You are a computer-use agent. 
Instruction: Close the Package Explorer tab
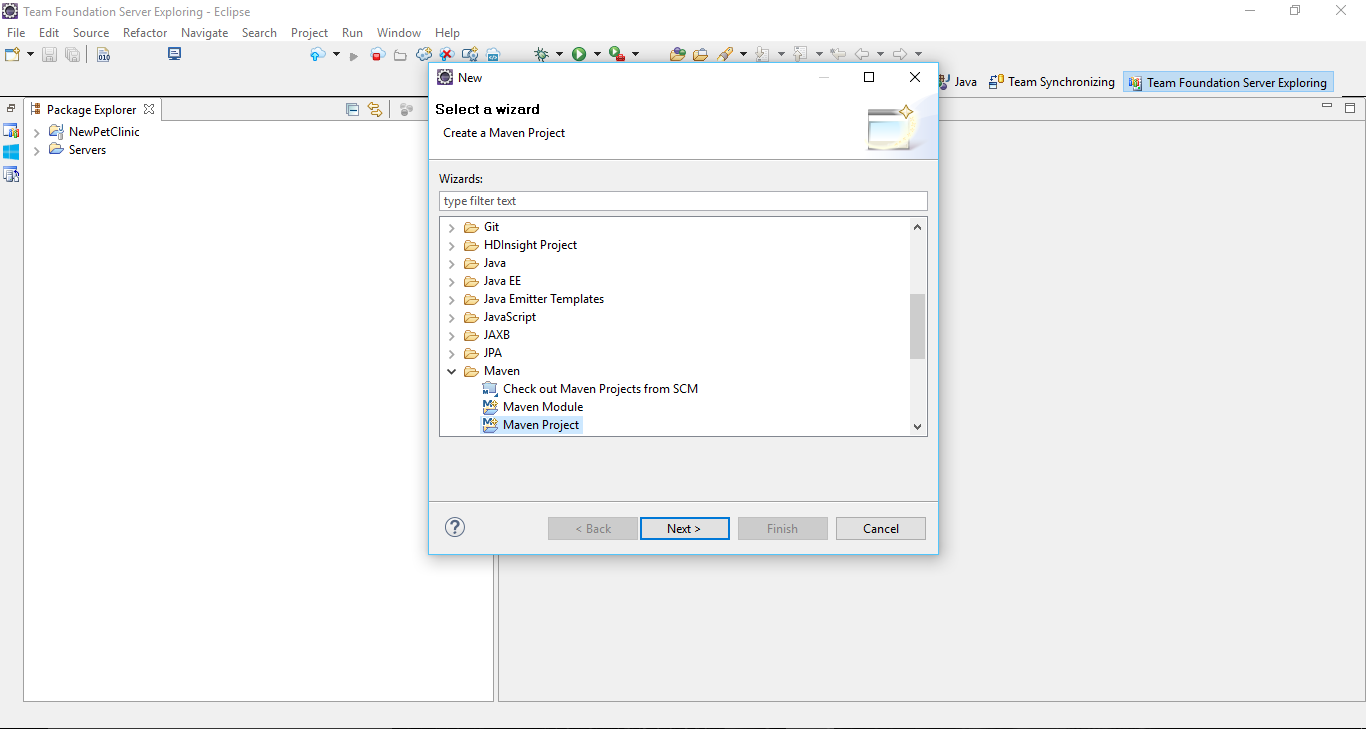(149, 109)
